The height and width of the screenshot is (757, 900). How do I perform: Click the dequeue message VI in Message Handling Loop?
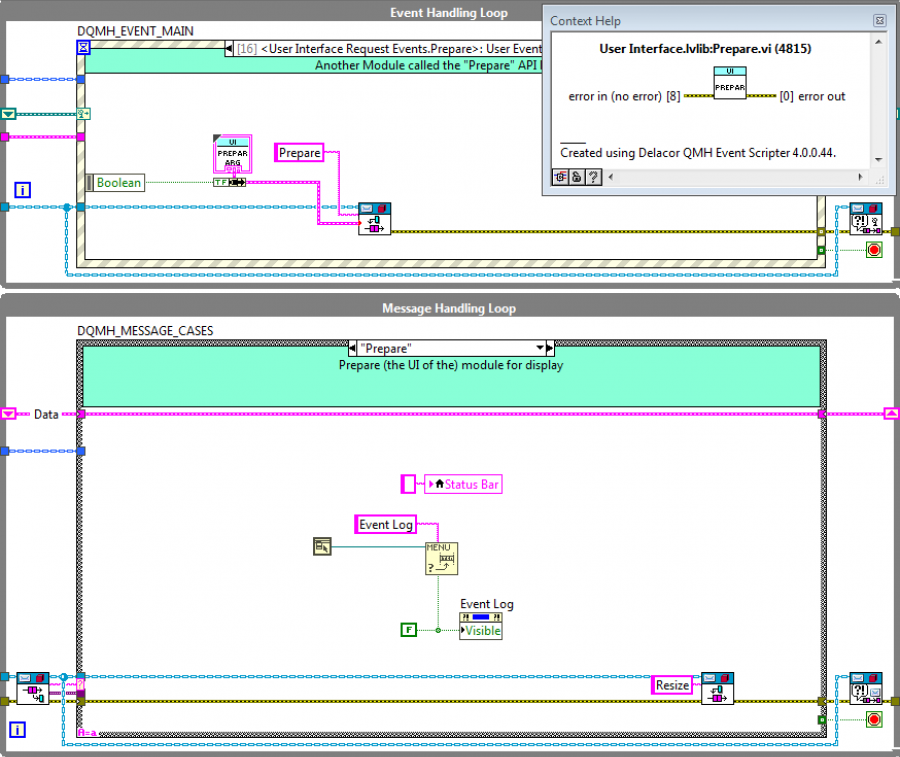pos(33,688)
